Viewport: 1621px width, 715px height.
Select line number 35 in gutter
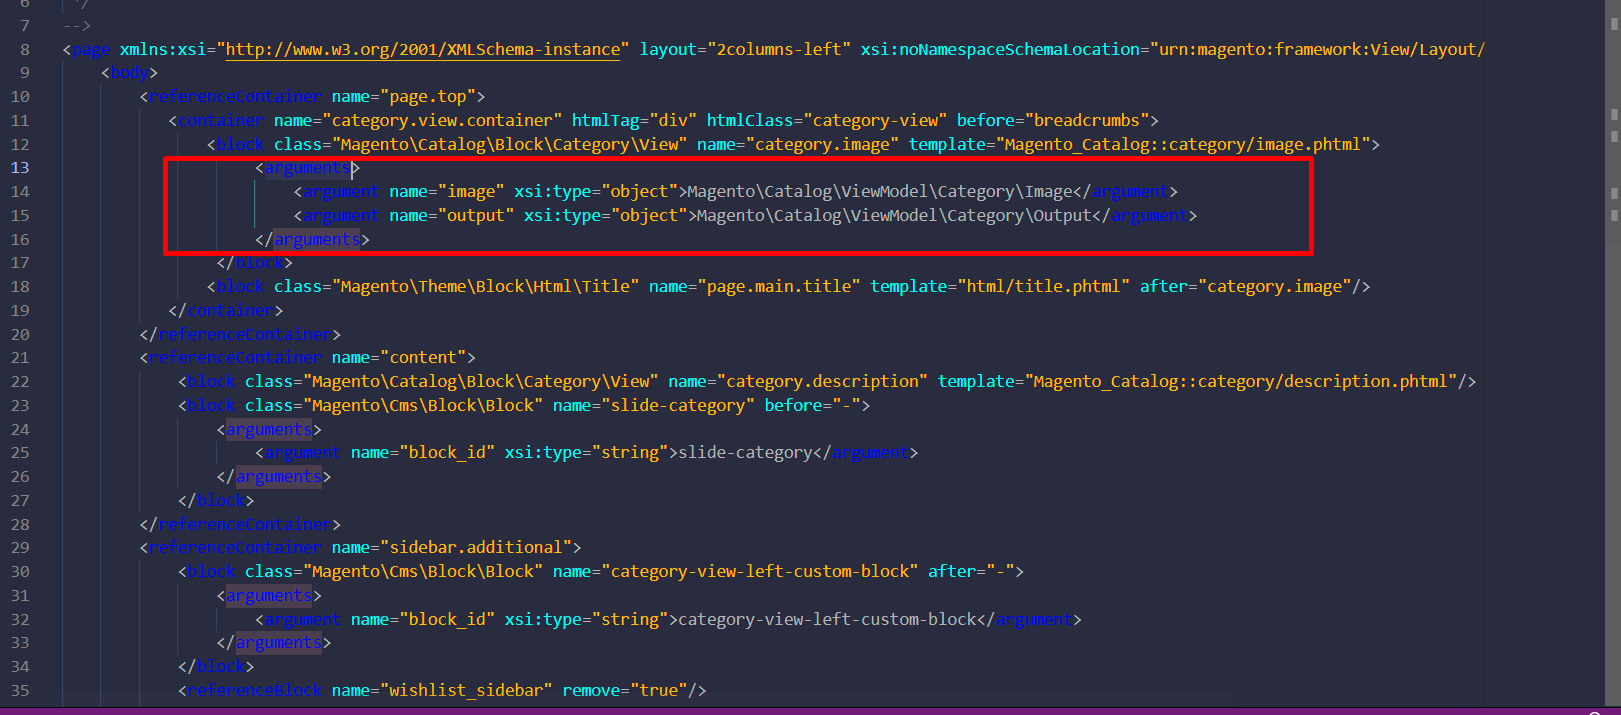pos(20,691)
